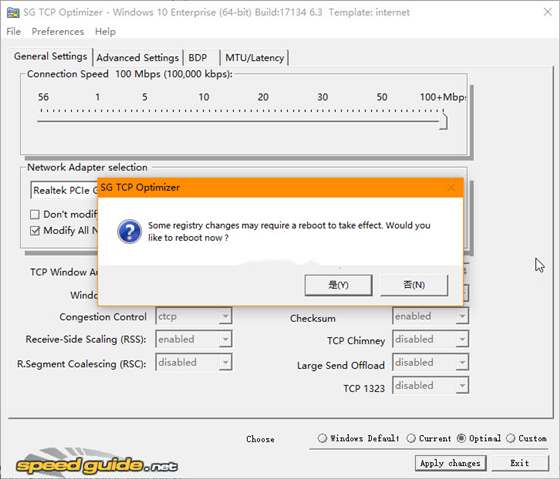Decline reboot with the 否(N) button
Screen dimensions: 560x479
(x=414, y=285)
